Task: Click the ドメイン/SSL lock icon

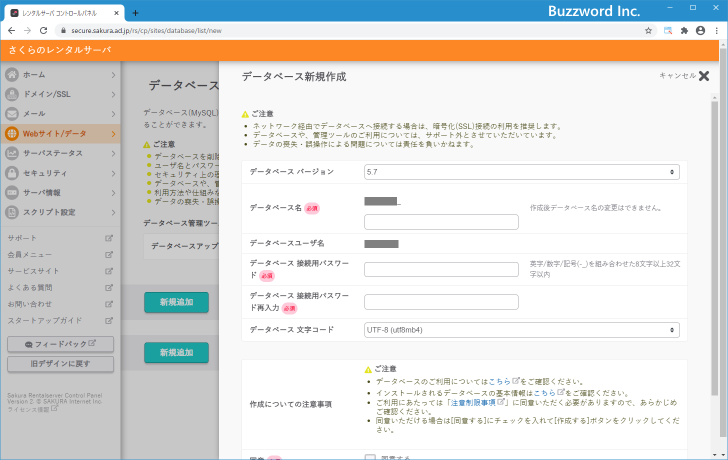Action: (12, 94)
